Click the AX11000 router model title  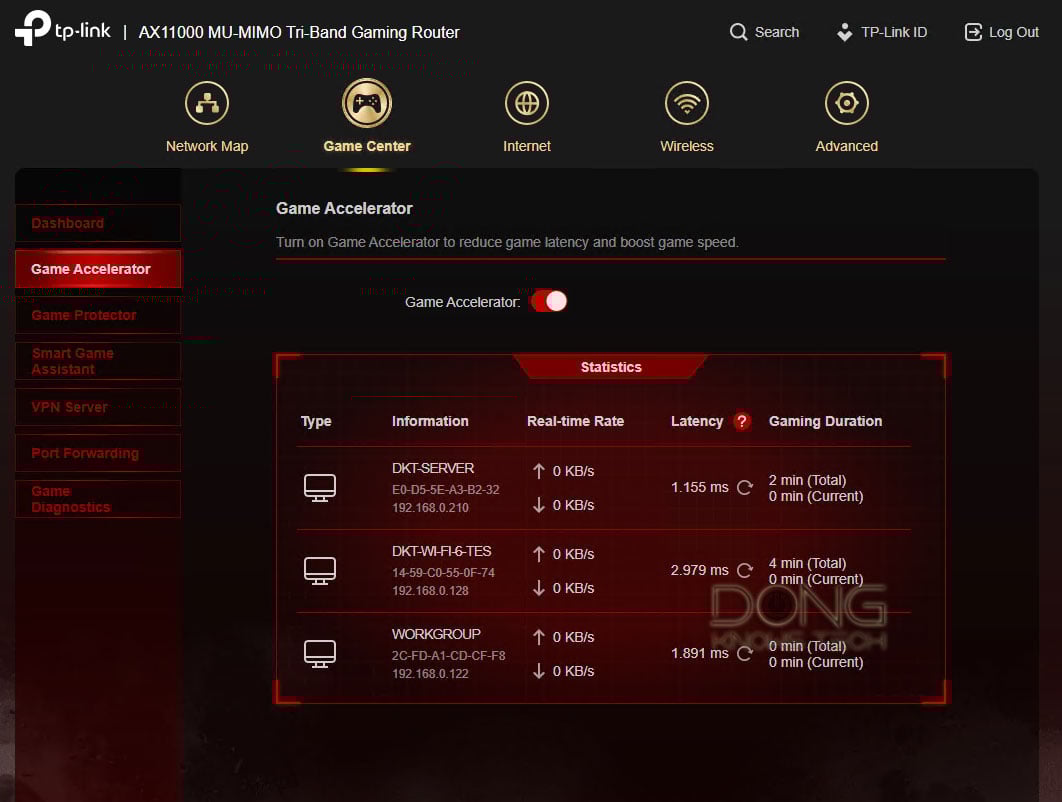(299, 33)
